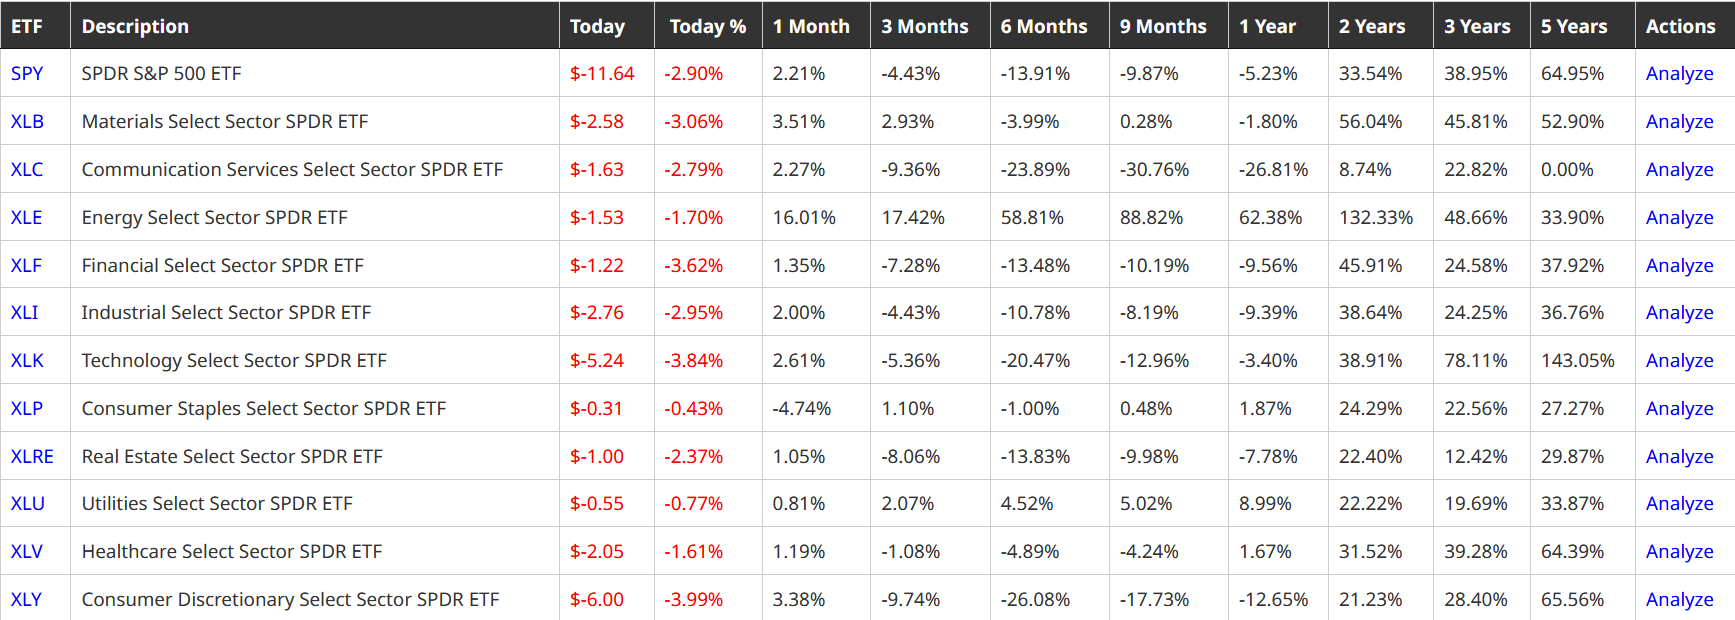
Task: Select the XLE ticker link
Action: point(26,218)
